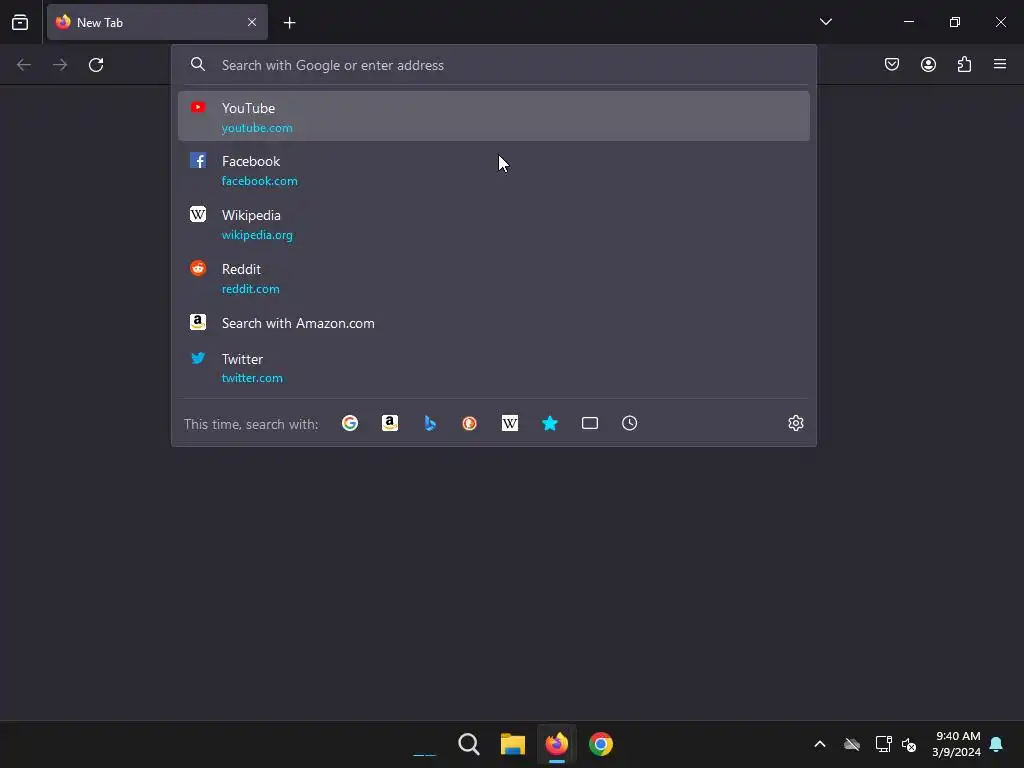Open a new tab with plus button
The image size is (1024, 768).
pyautogui.click(x=289, y=23)
